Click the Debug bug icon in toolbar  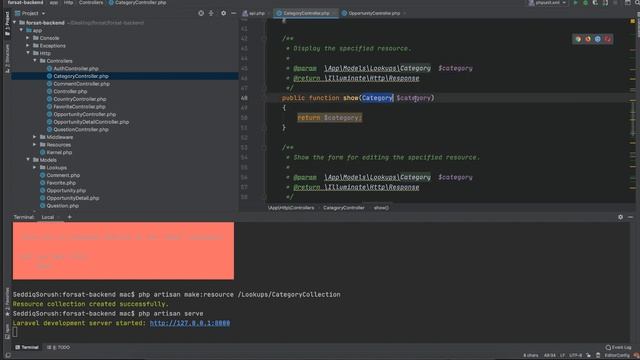pos(585,3)
